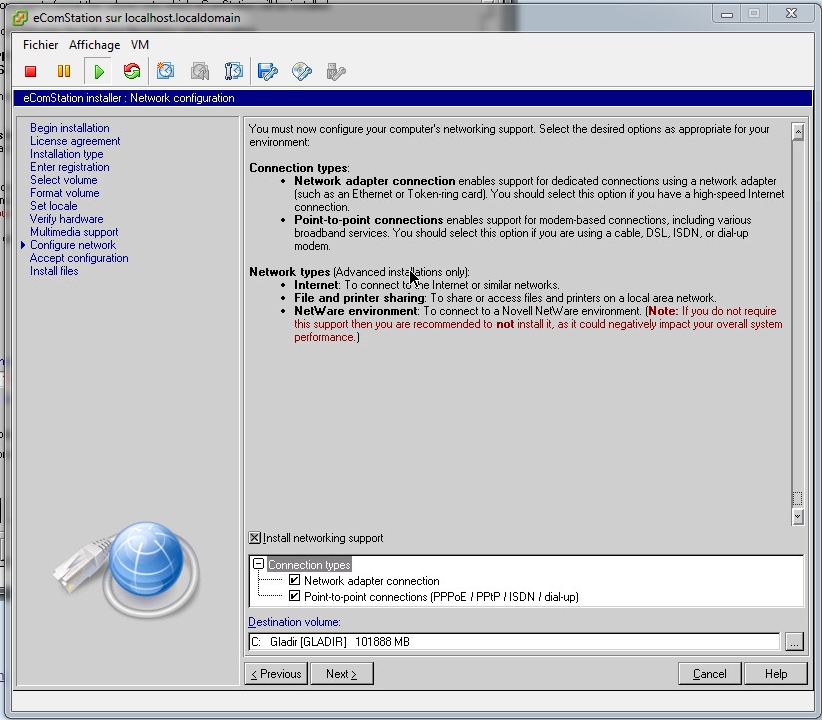Image resolution: width=822 pixels, height=720 pixels.
Task: Collapse the Connection types tree node
Action: [x=259, y=565]
